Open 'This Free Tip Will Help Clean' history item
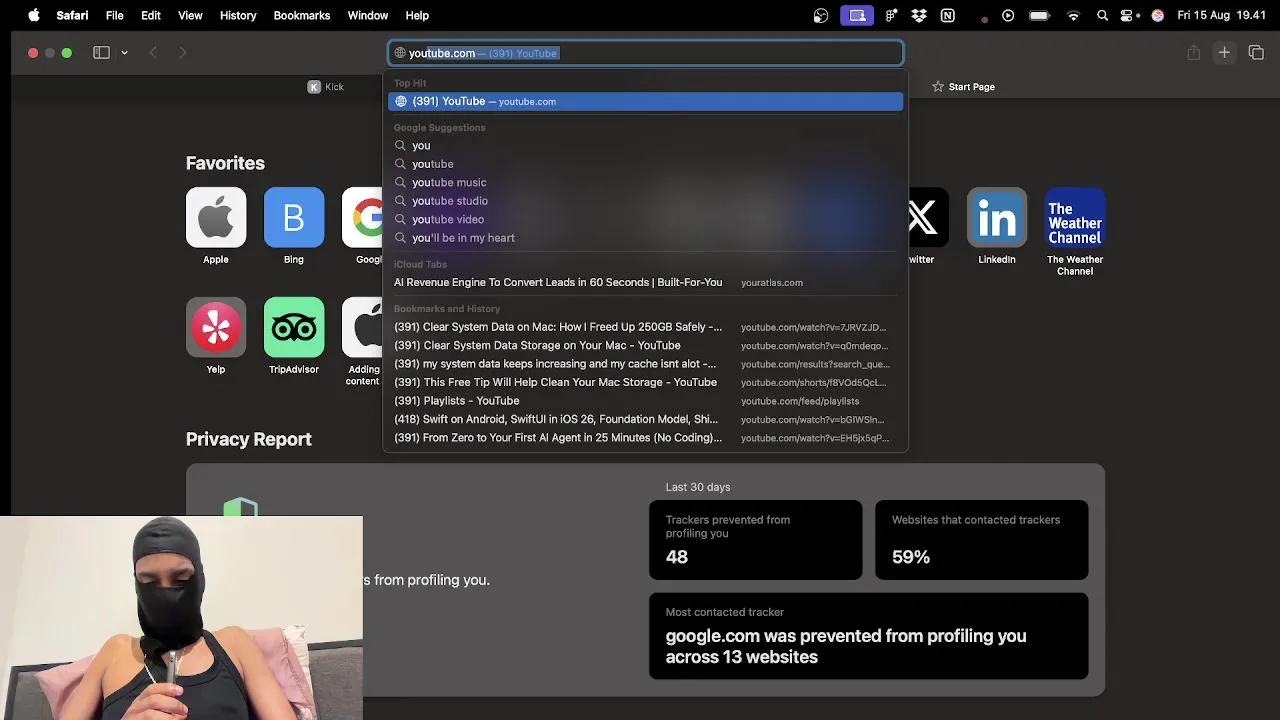Viewport: 1280px width, 720px height. [x=646, y=382]
